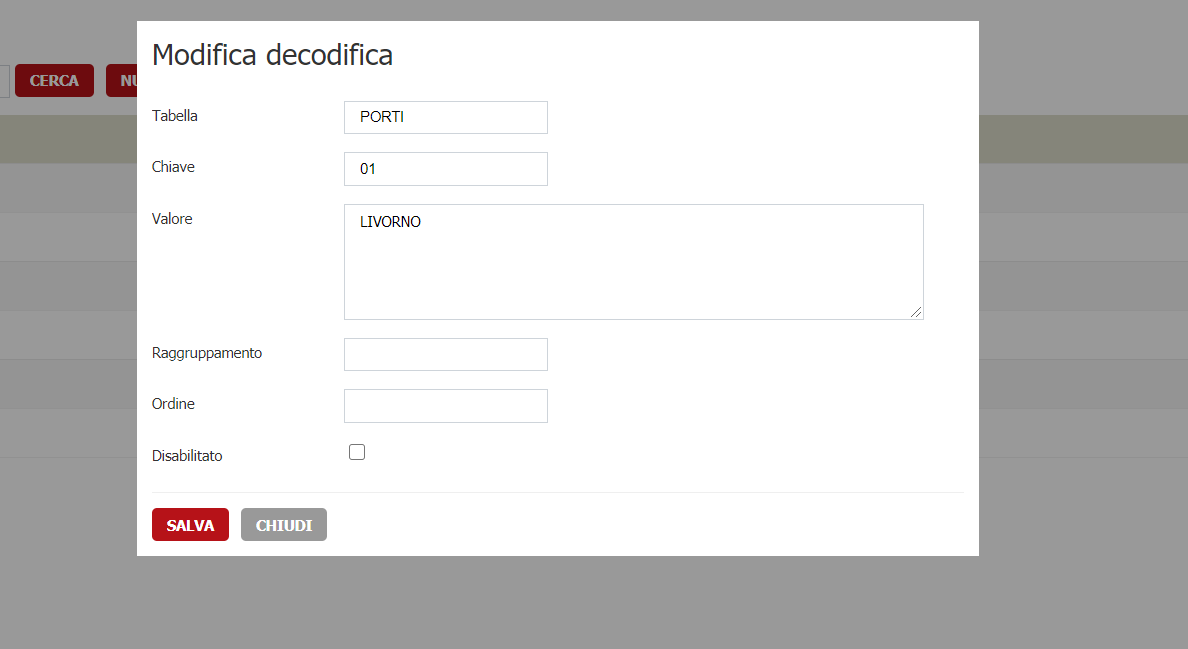Click the Modifica decodifica dialog title
Viewport: 1188px width, 649px height.
272,55
